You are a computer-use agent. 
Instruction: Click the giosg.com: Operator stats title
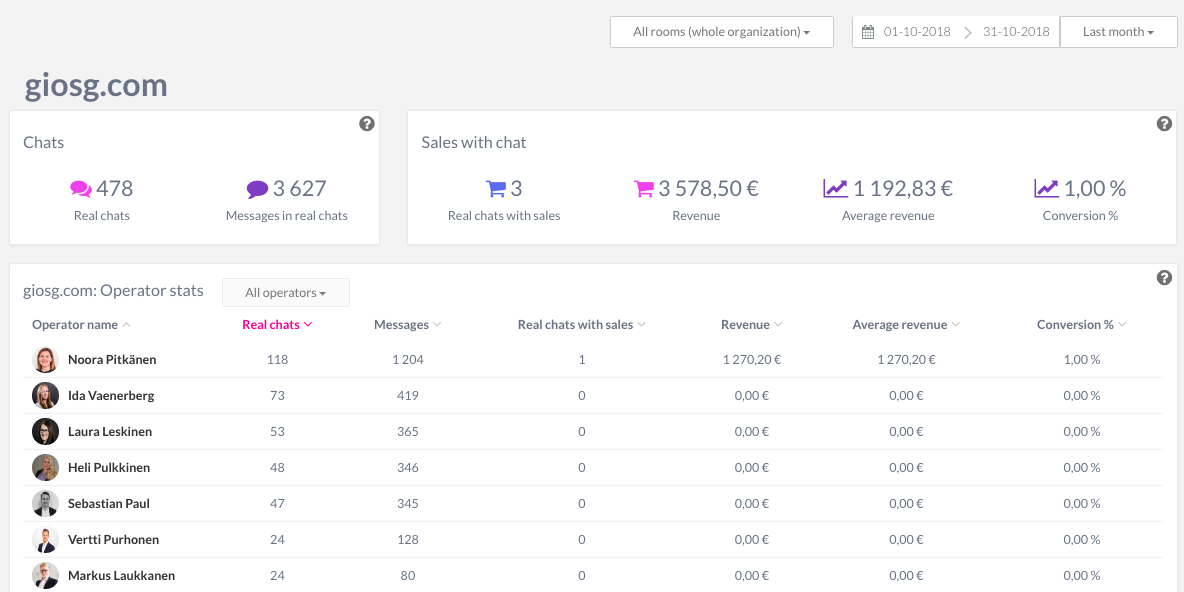coord(113,291)
